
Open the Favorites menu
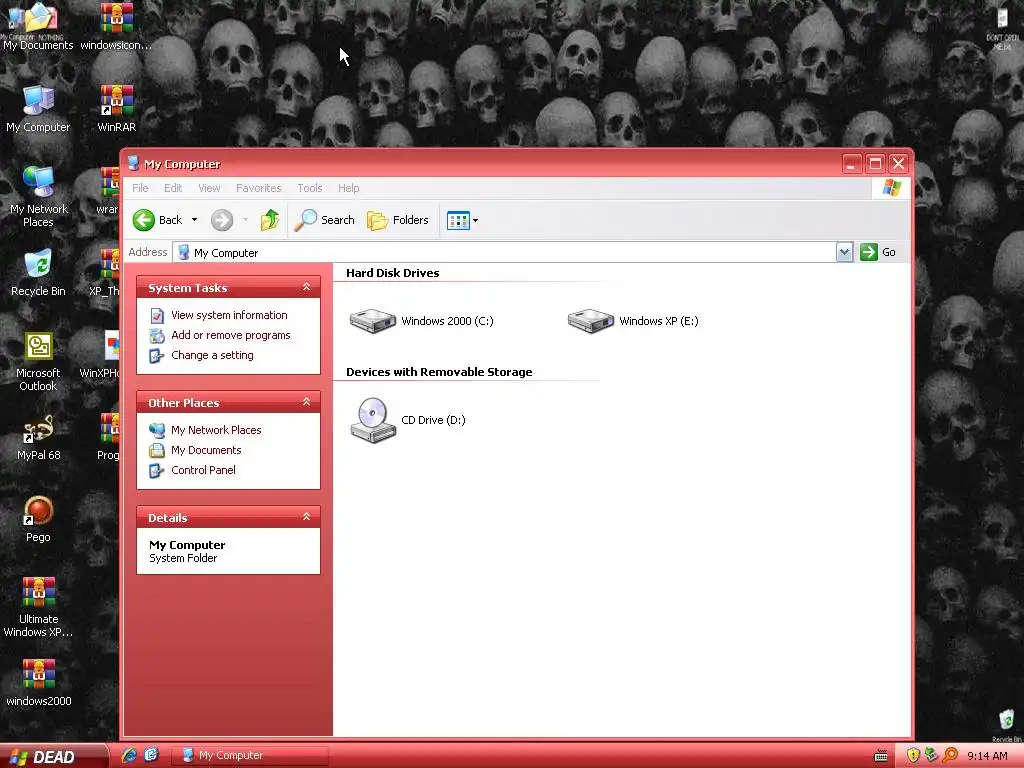[x=259, y=188]
